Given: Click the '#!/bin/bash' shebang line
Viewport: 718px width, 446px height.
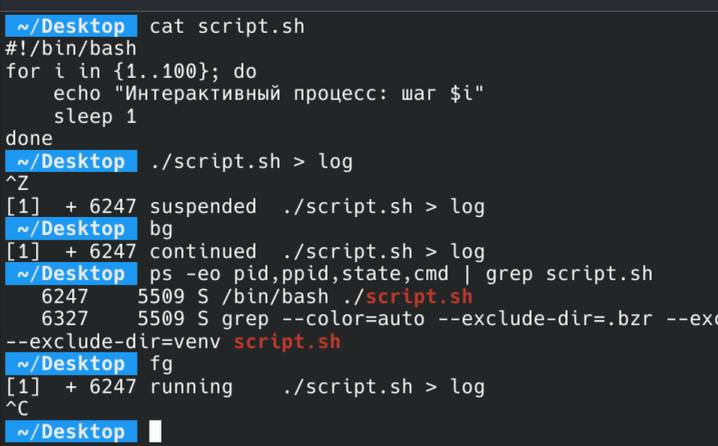Looking at the screenshot, I should (x=70, y=48).
